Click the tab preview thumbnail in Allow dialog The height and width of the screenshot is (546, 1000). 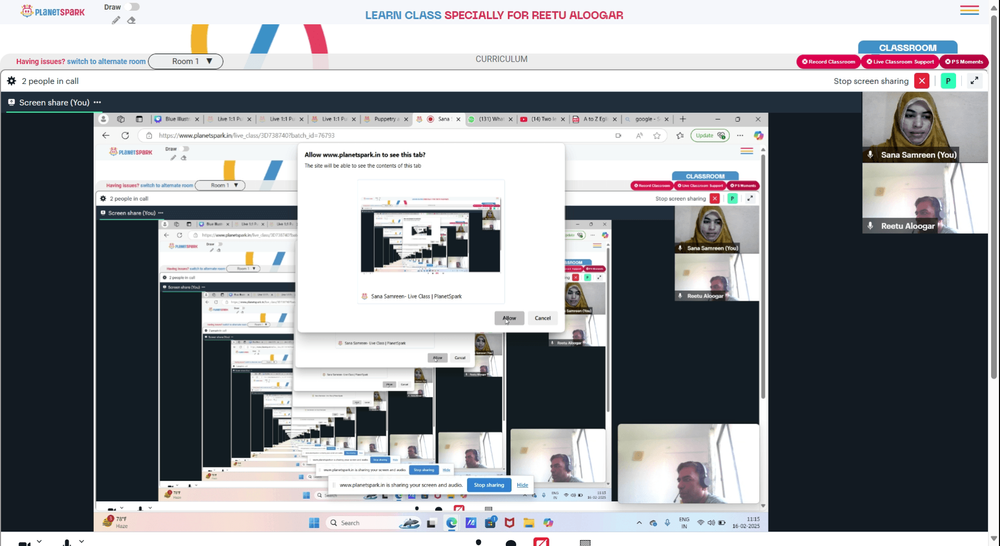click(430, 234)
